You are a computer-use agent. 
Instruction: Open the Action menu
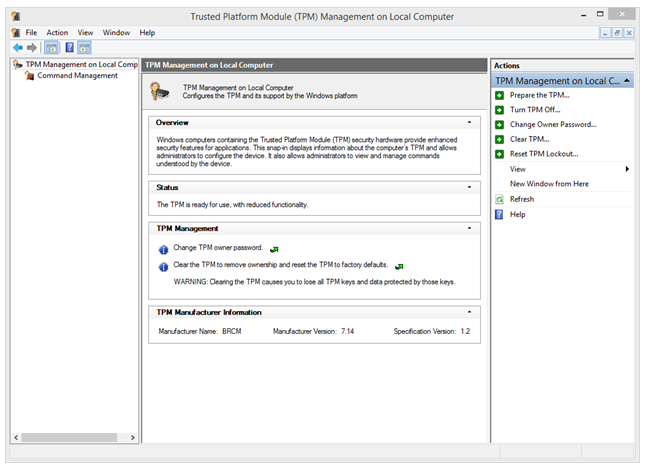(x=57, y=32)
